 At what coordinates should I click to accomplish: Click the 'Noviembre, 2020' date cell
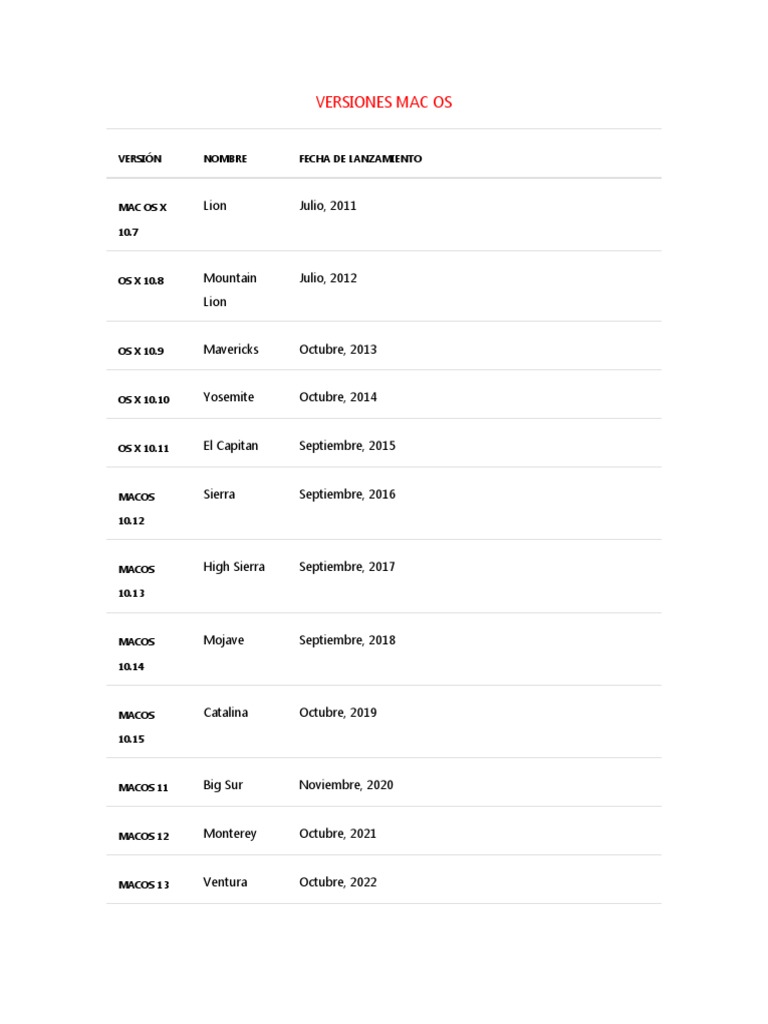point(346,785)
